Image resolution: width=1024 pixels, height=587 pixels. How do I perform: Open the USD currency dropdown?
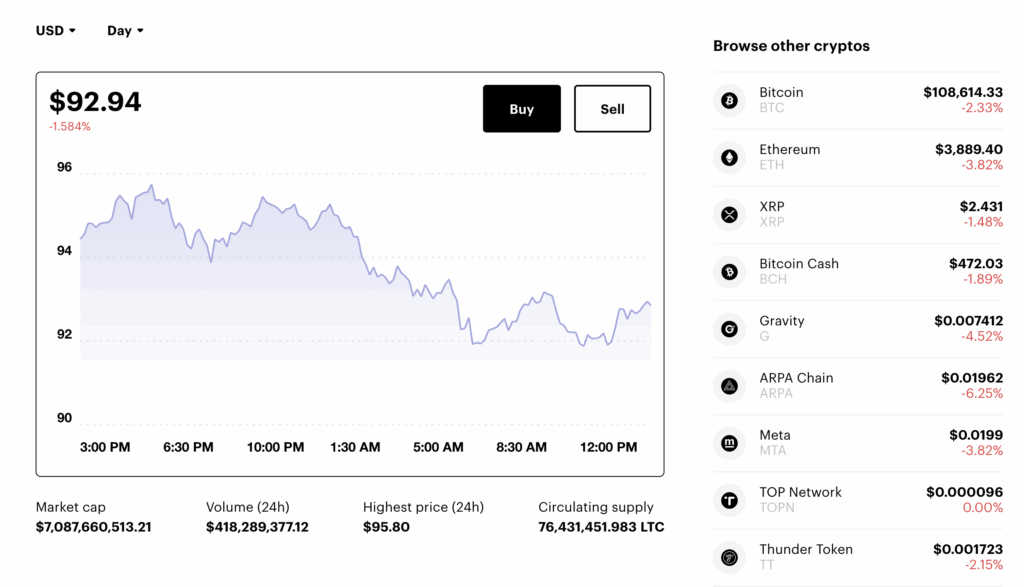(56, 30)
